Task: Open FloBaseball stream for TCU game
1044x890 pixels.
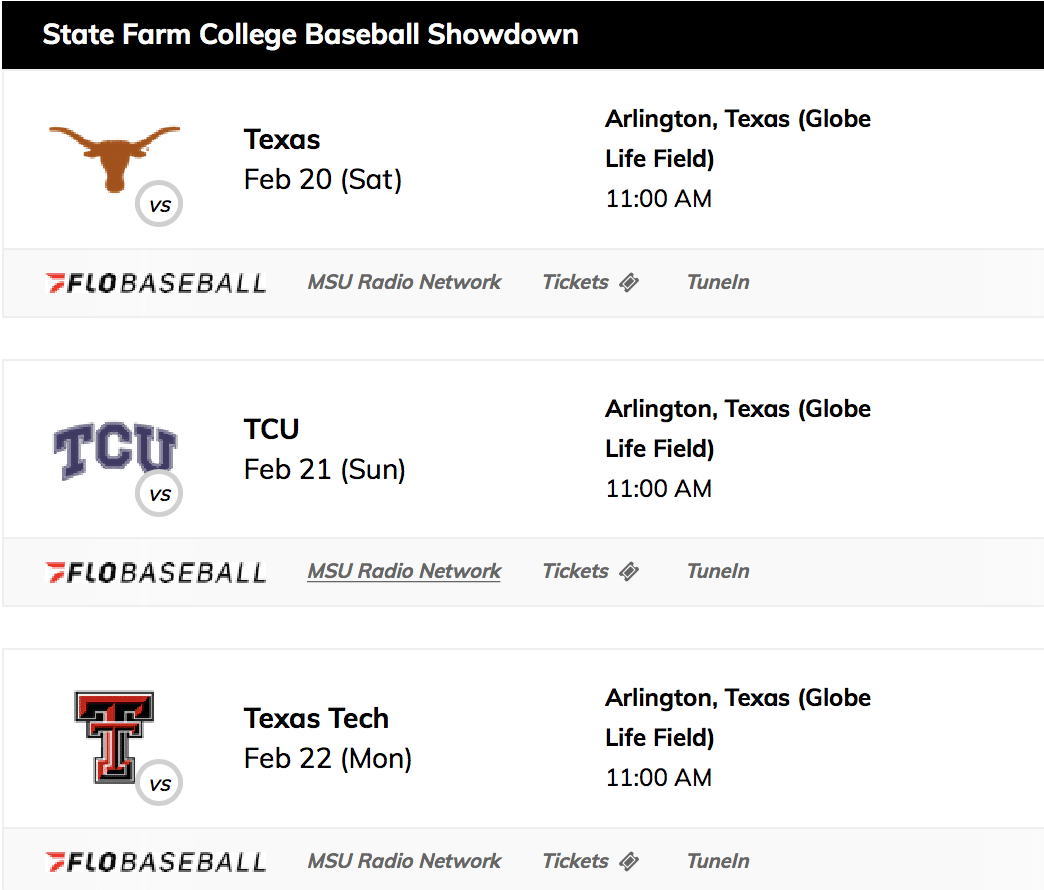Action: pos(156,572)
